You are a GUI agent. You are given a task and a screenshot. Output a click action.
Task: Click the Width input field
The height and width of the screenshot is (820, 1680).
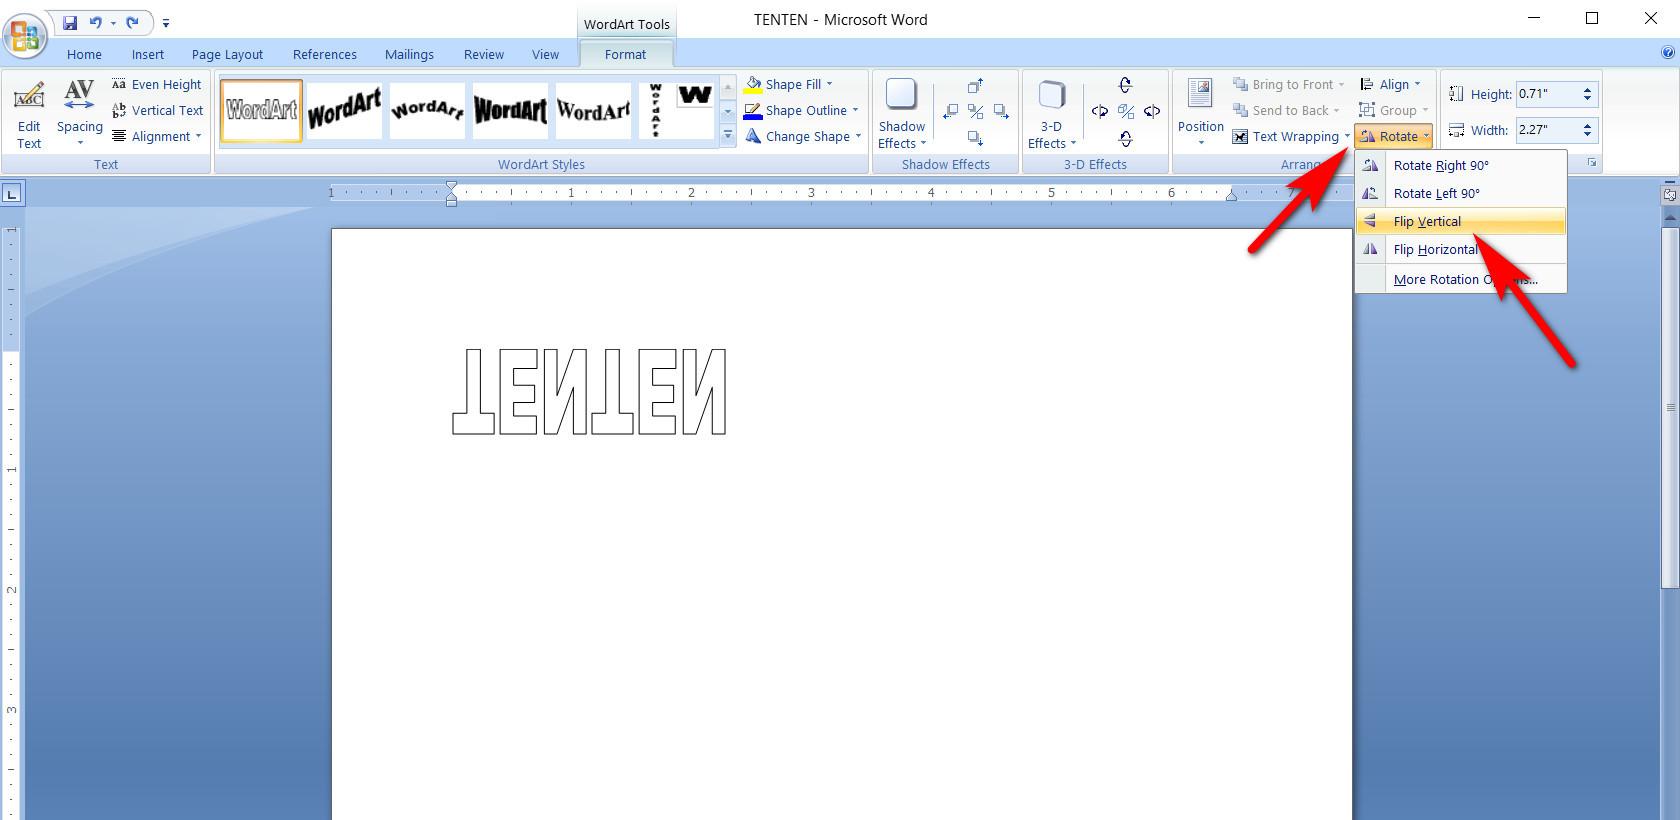[1546, 130]
